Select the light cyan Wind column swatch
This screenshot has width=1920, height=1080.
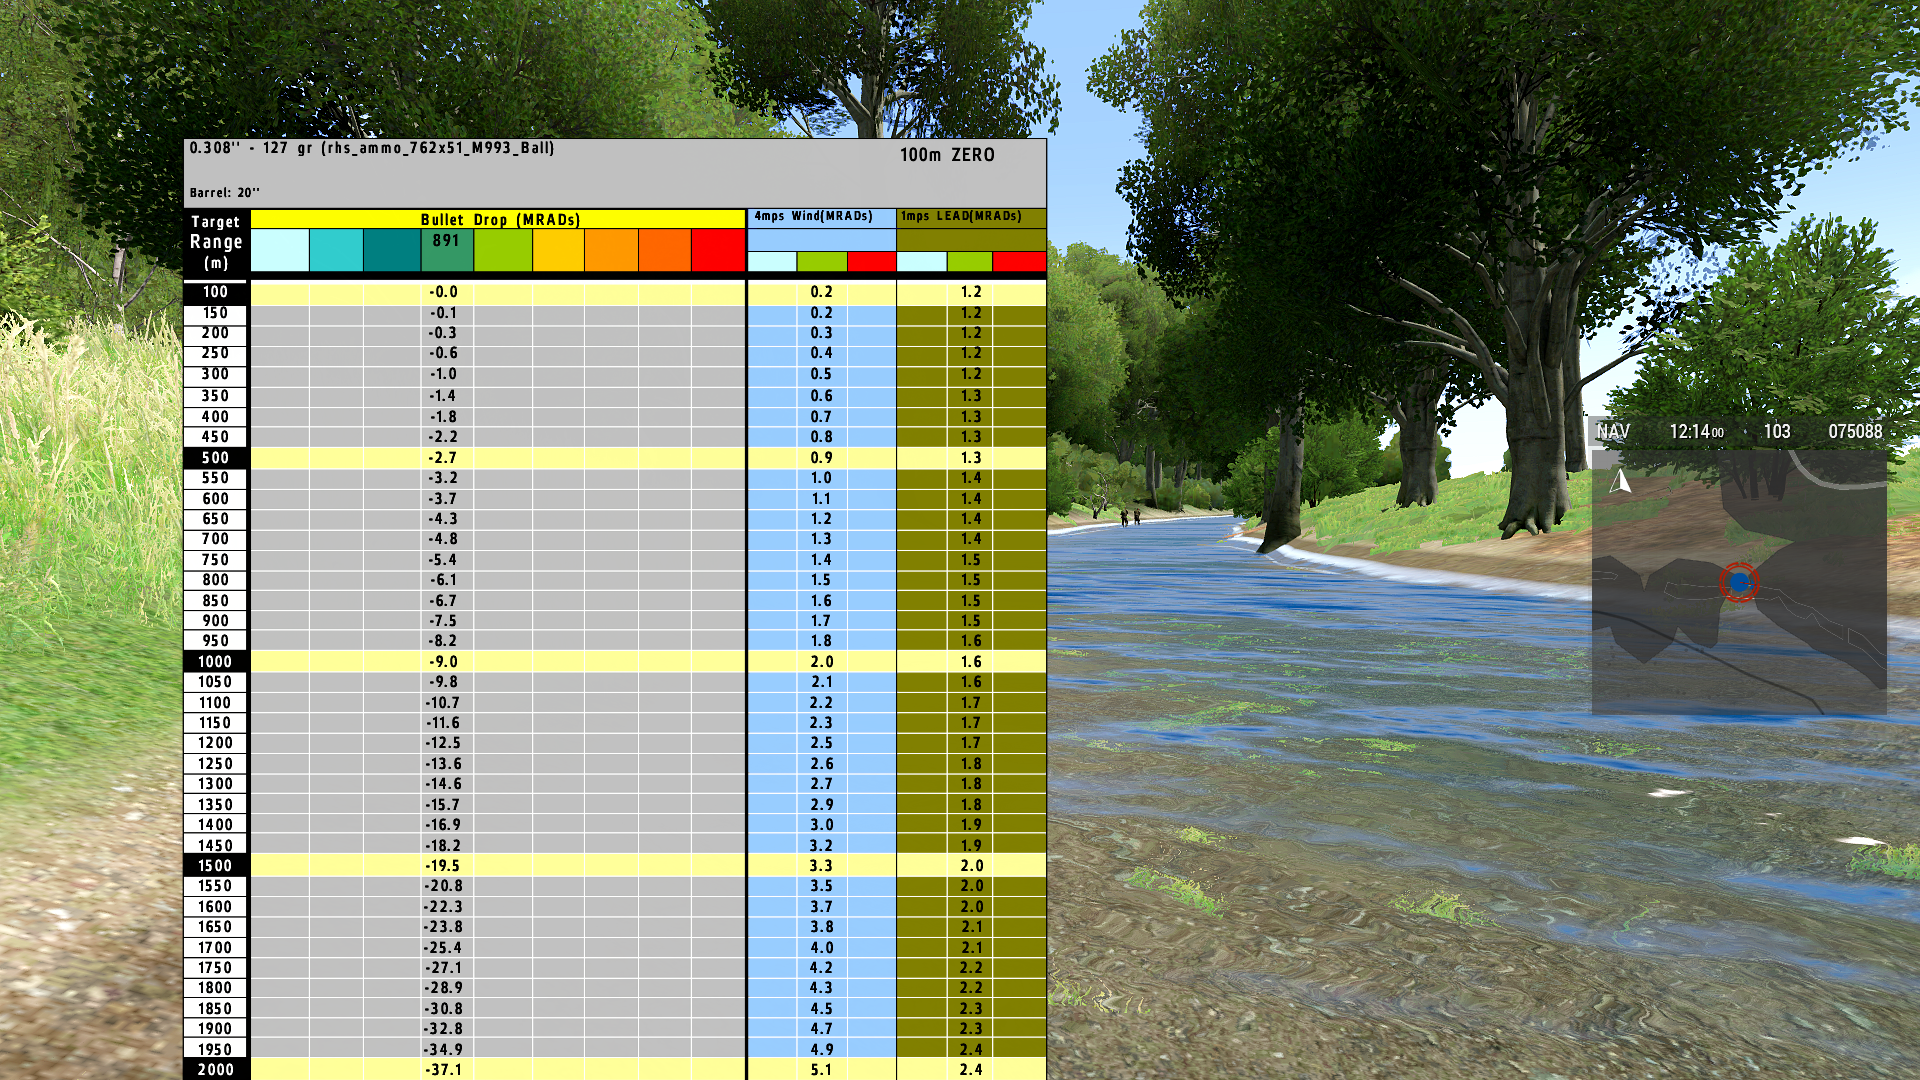772,262
